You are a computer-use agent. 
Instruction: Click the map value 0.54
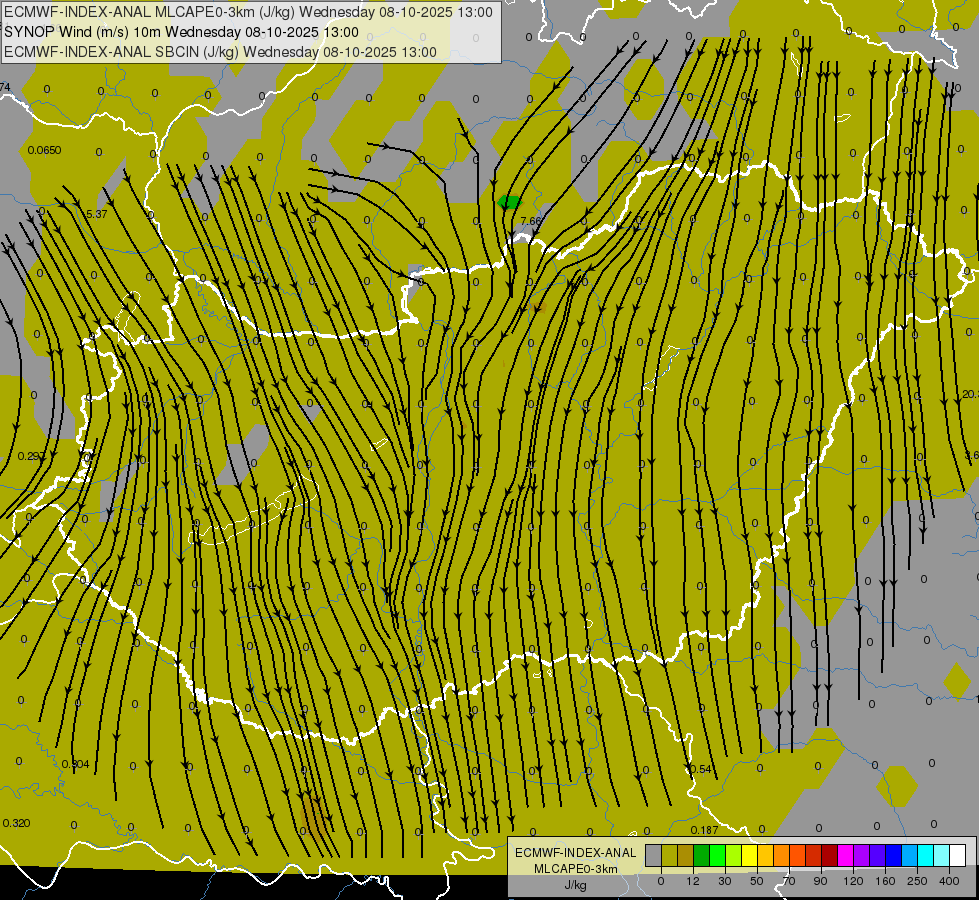pyautogui.click(x=701, y=769)
